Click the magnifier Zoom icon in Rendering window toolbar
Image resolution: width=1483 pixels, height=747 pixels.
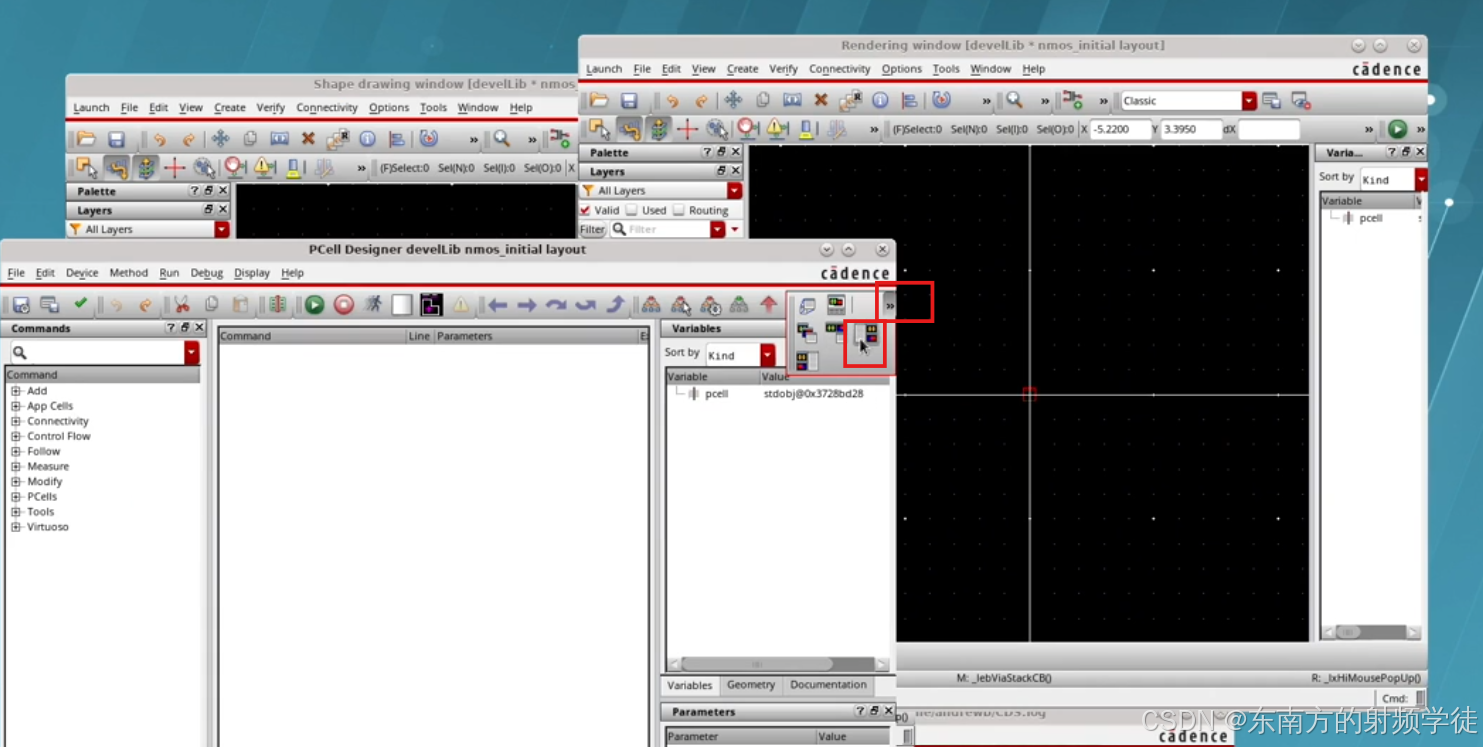tap(1014, 100)
